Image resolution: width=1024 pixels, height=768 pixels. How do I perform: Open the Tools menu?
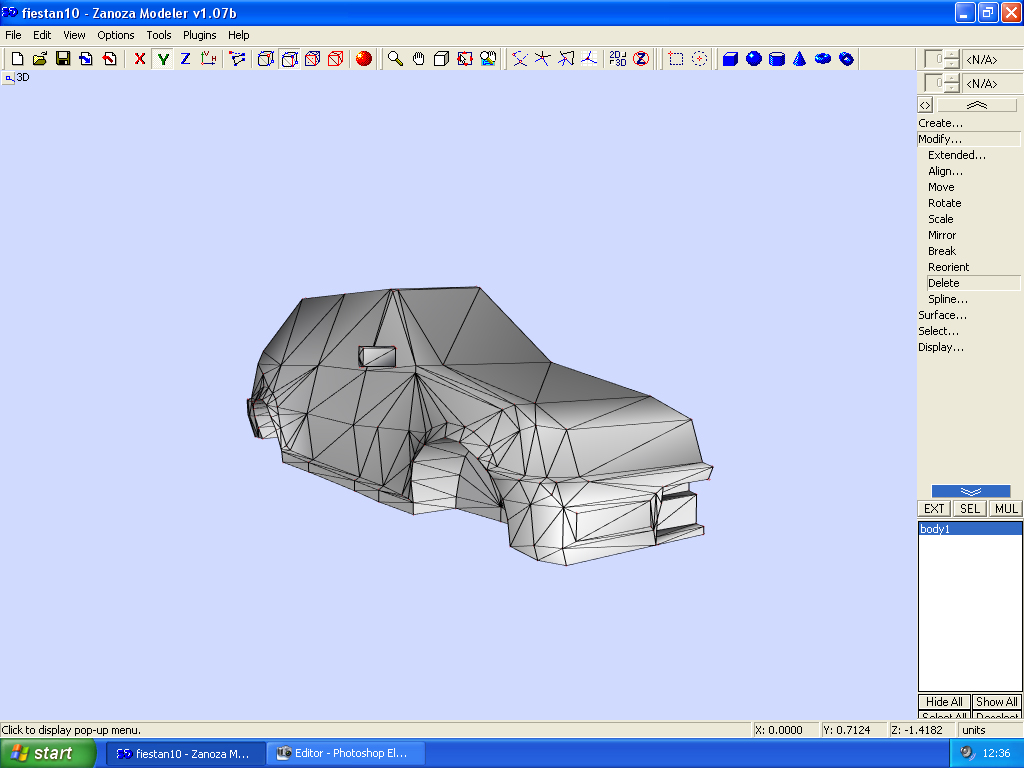(159, 35)
